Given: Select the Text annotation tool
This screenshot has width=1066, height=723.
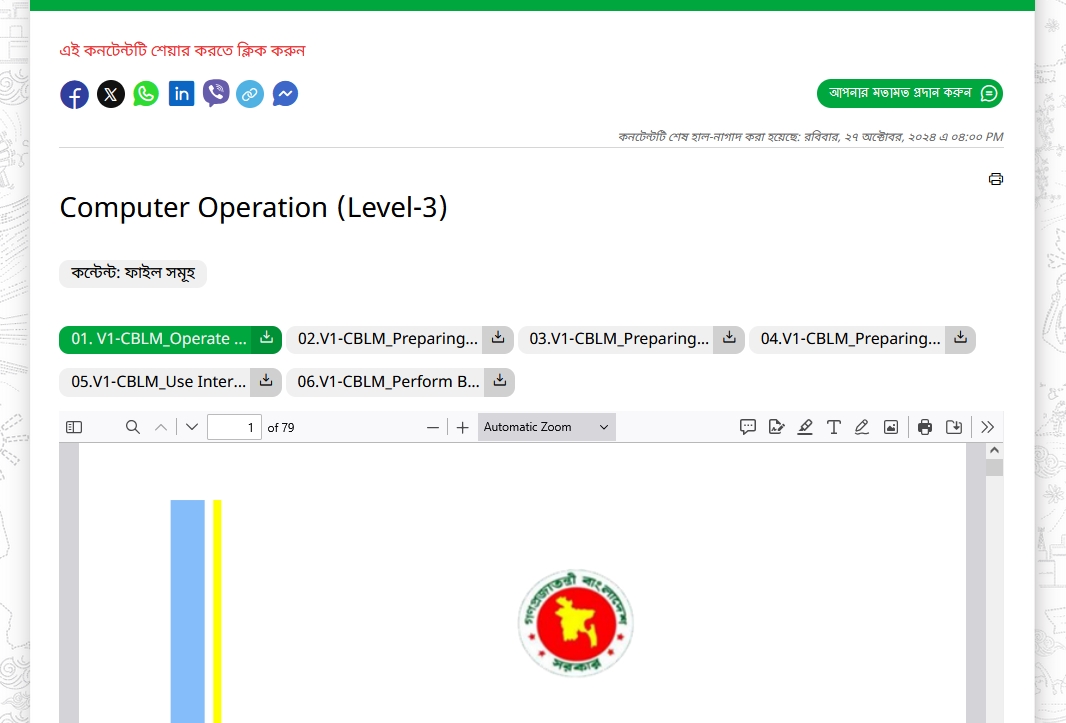Looking at the screenshot, I should pyautogui.click(x=833, y=427).
